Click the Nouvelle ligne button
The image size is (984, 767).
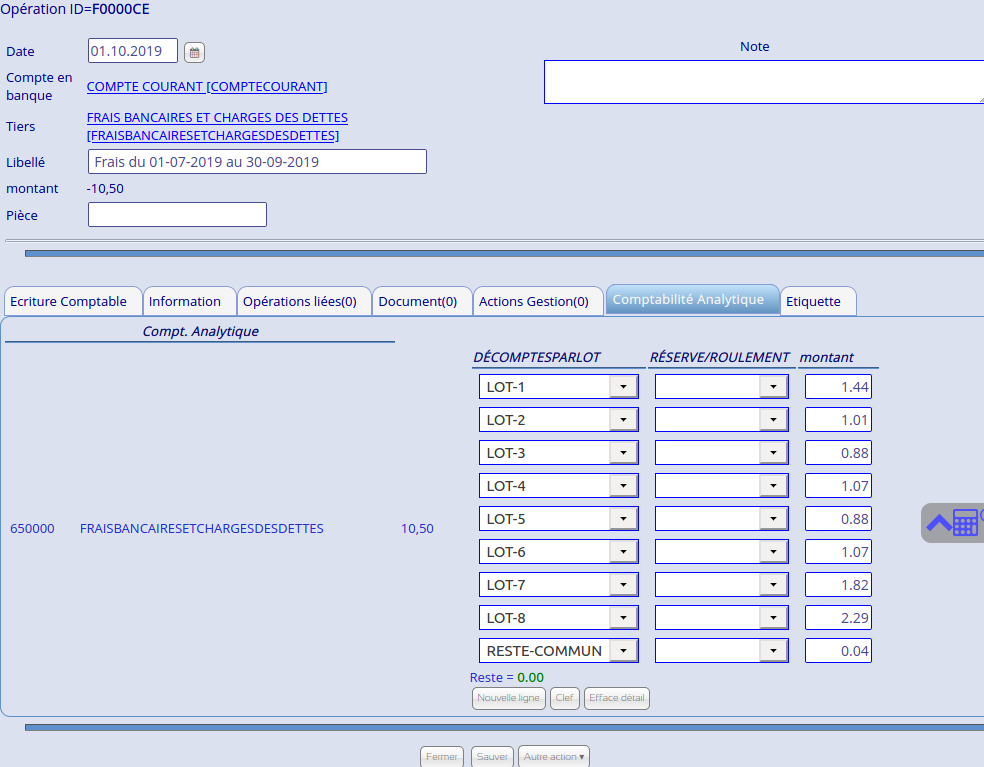pos(509,698)
